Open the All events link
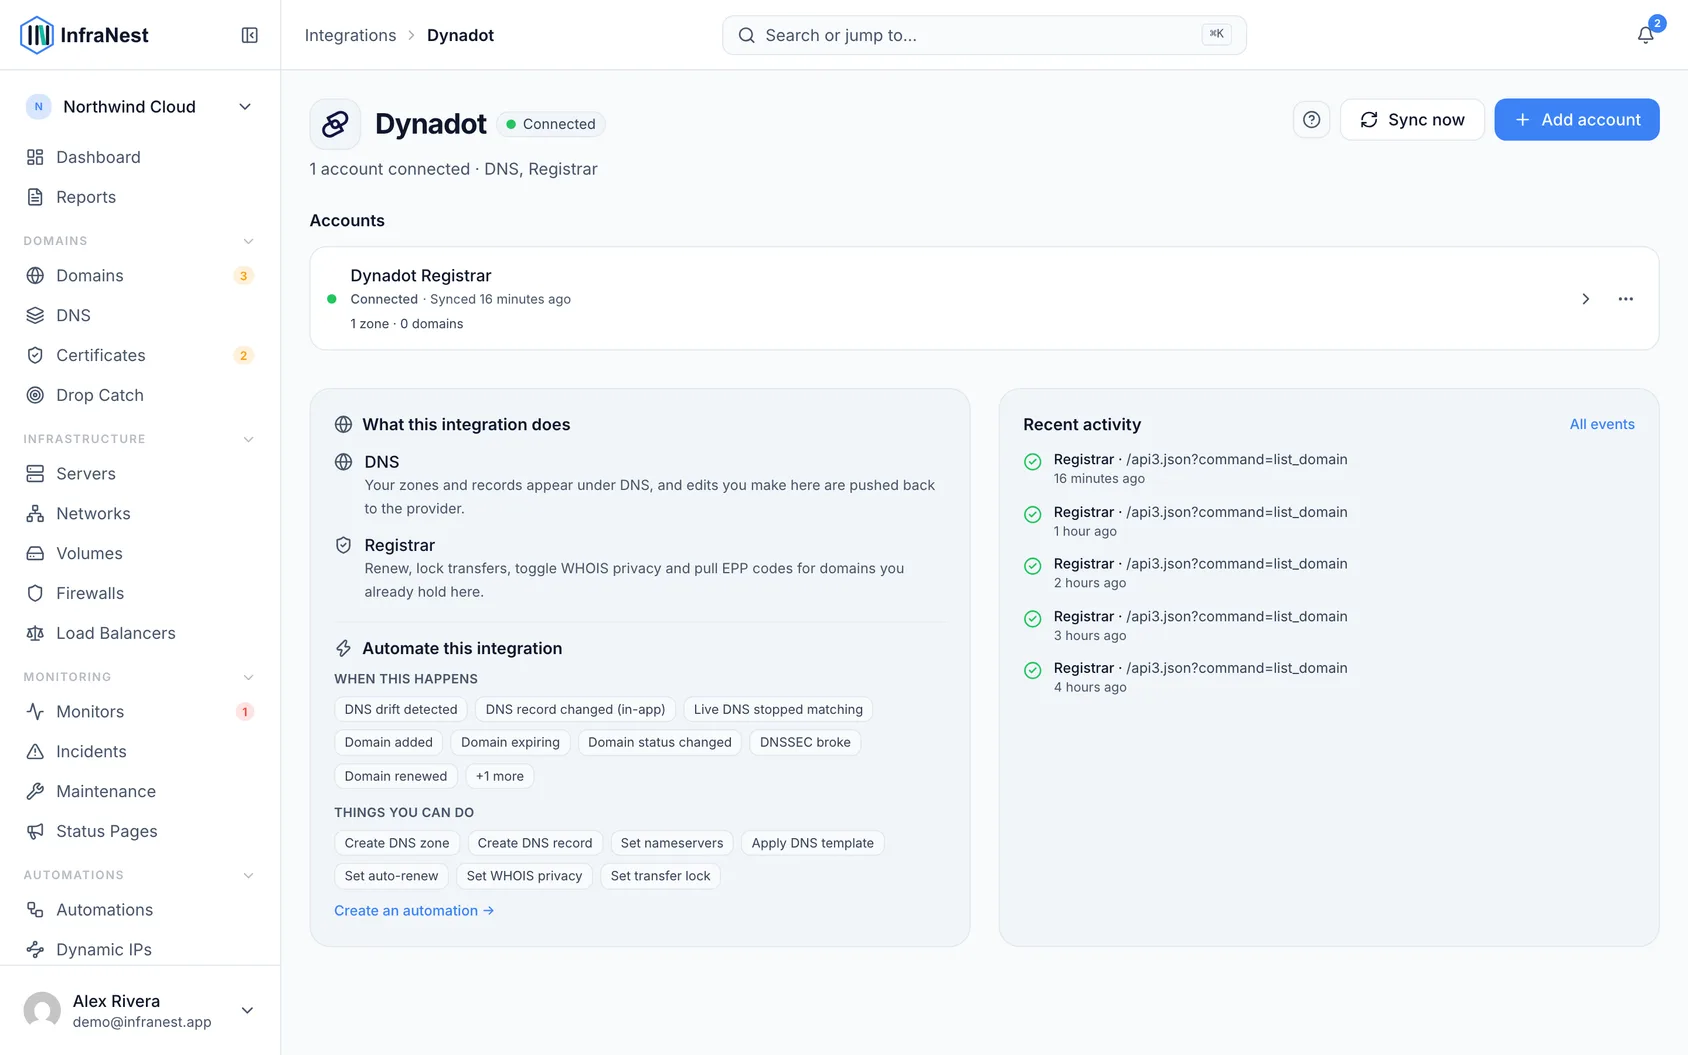The height and width of the screenshot is (1055, 1688). tap(1602, 424)
